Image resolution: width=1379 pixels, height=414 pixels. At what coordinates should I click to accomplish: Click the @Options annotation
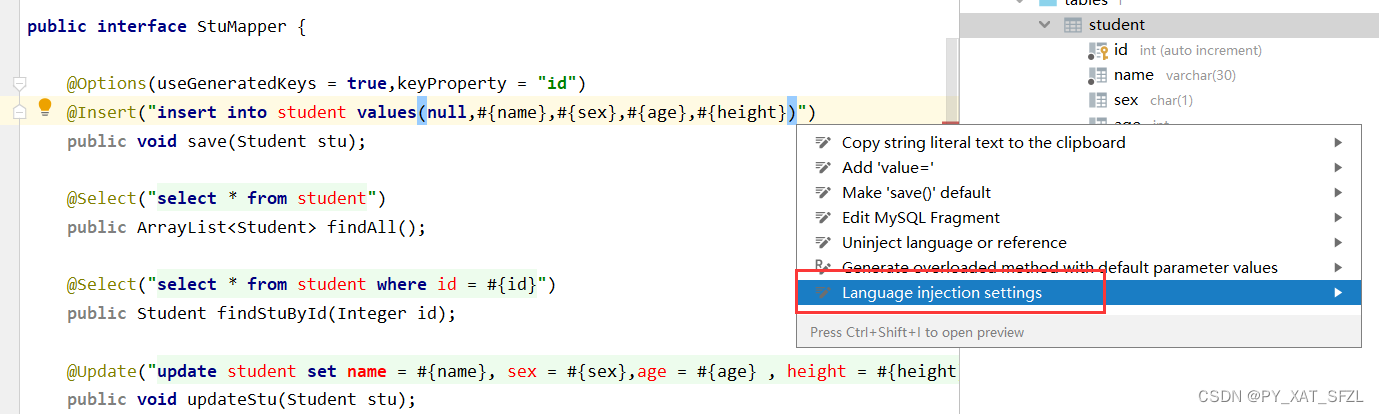coord(107,83)
